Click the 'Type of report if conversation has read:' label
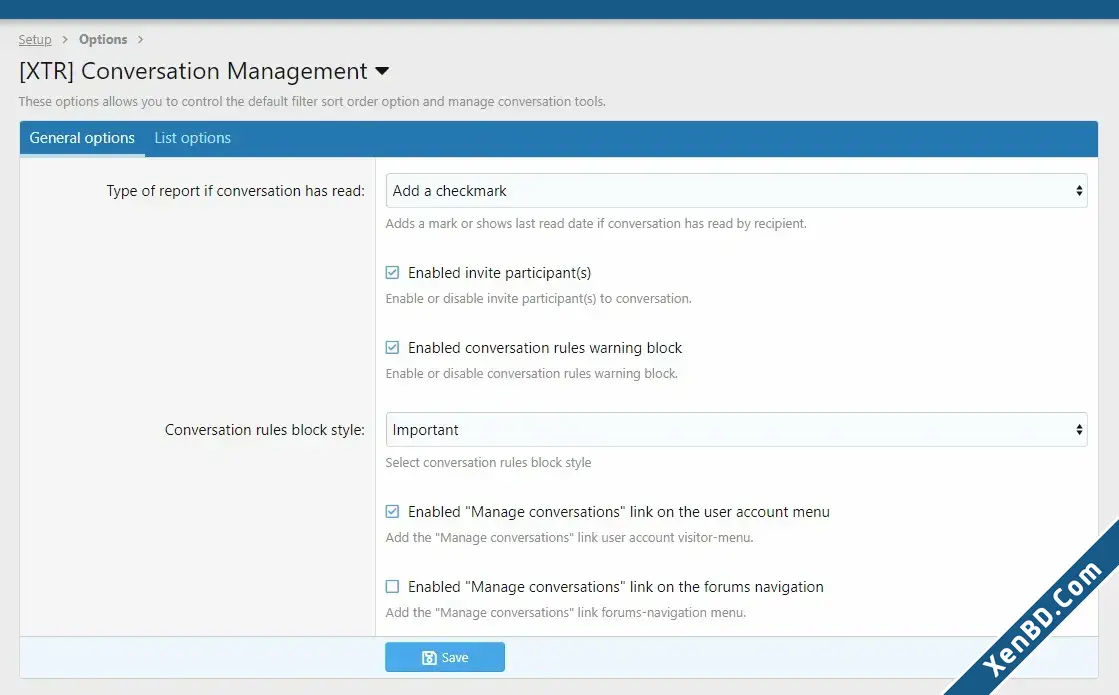Viewport: 1119px width, 695px height. (236, 191)
